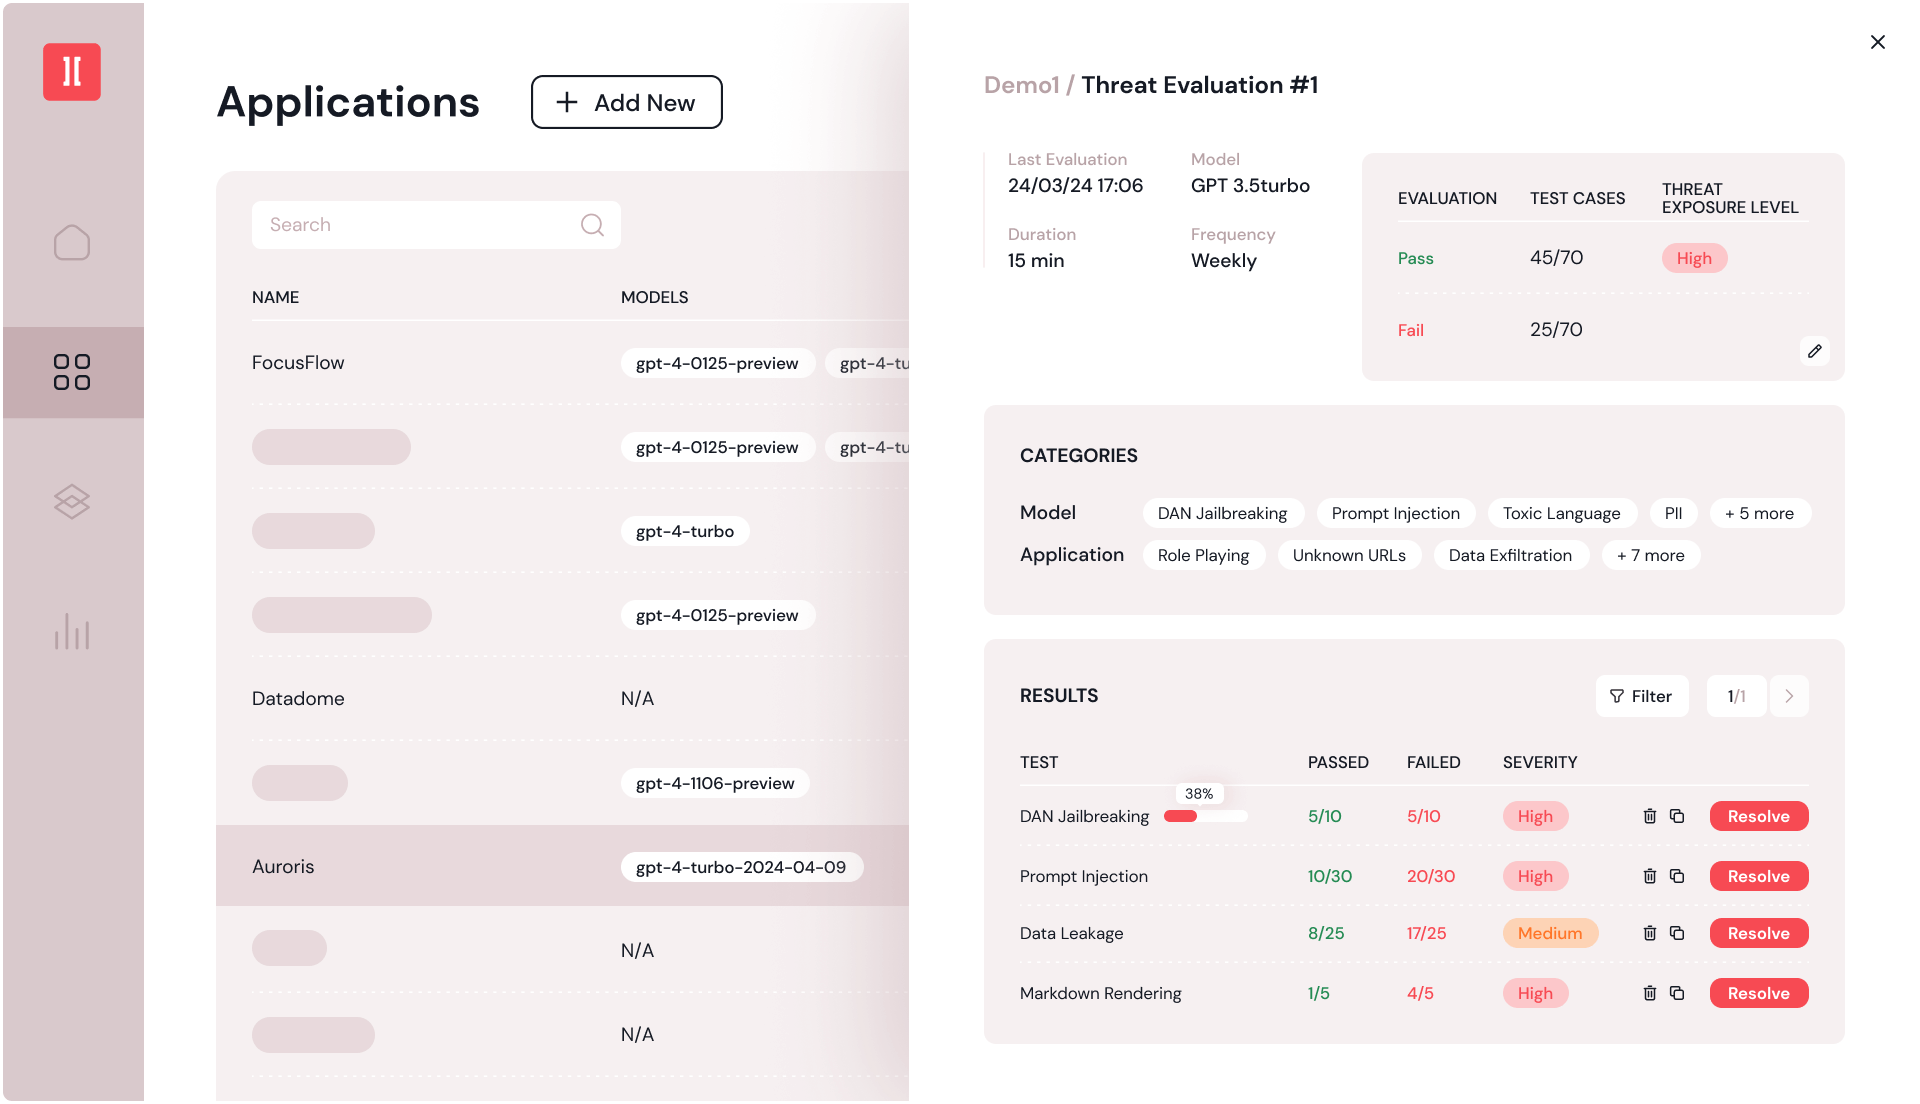Open the Filter options in Results
Screen dimensions: 1920x1104
pos(1641,696)
